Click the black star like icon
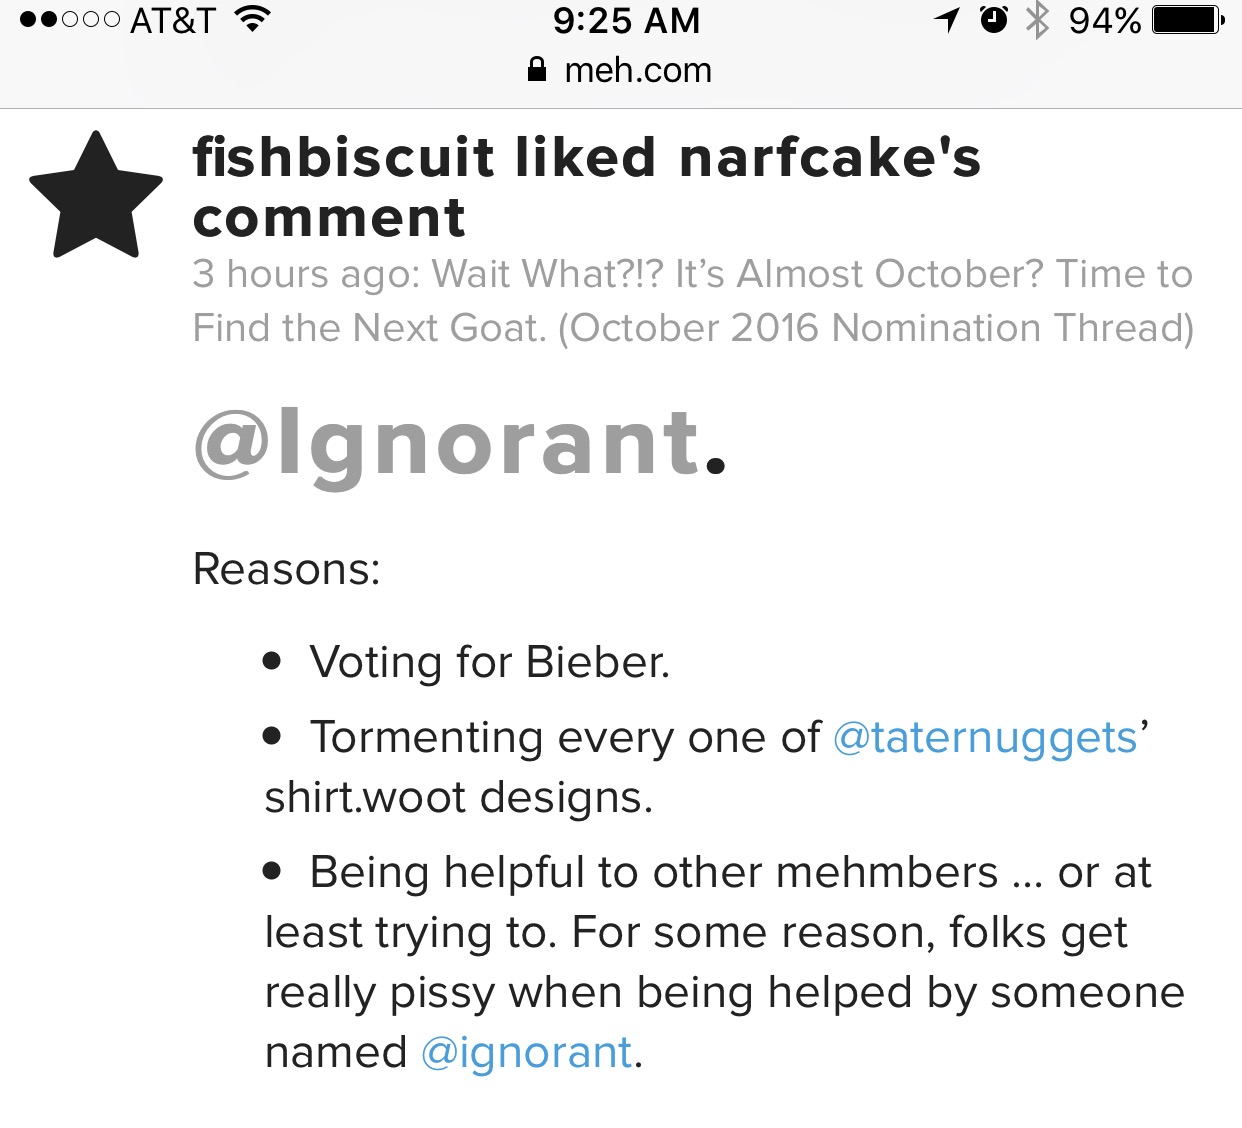The image size is (1242, 1128). point(96,196)
